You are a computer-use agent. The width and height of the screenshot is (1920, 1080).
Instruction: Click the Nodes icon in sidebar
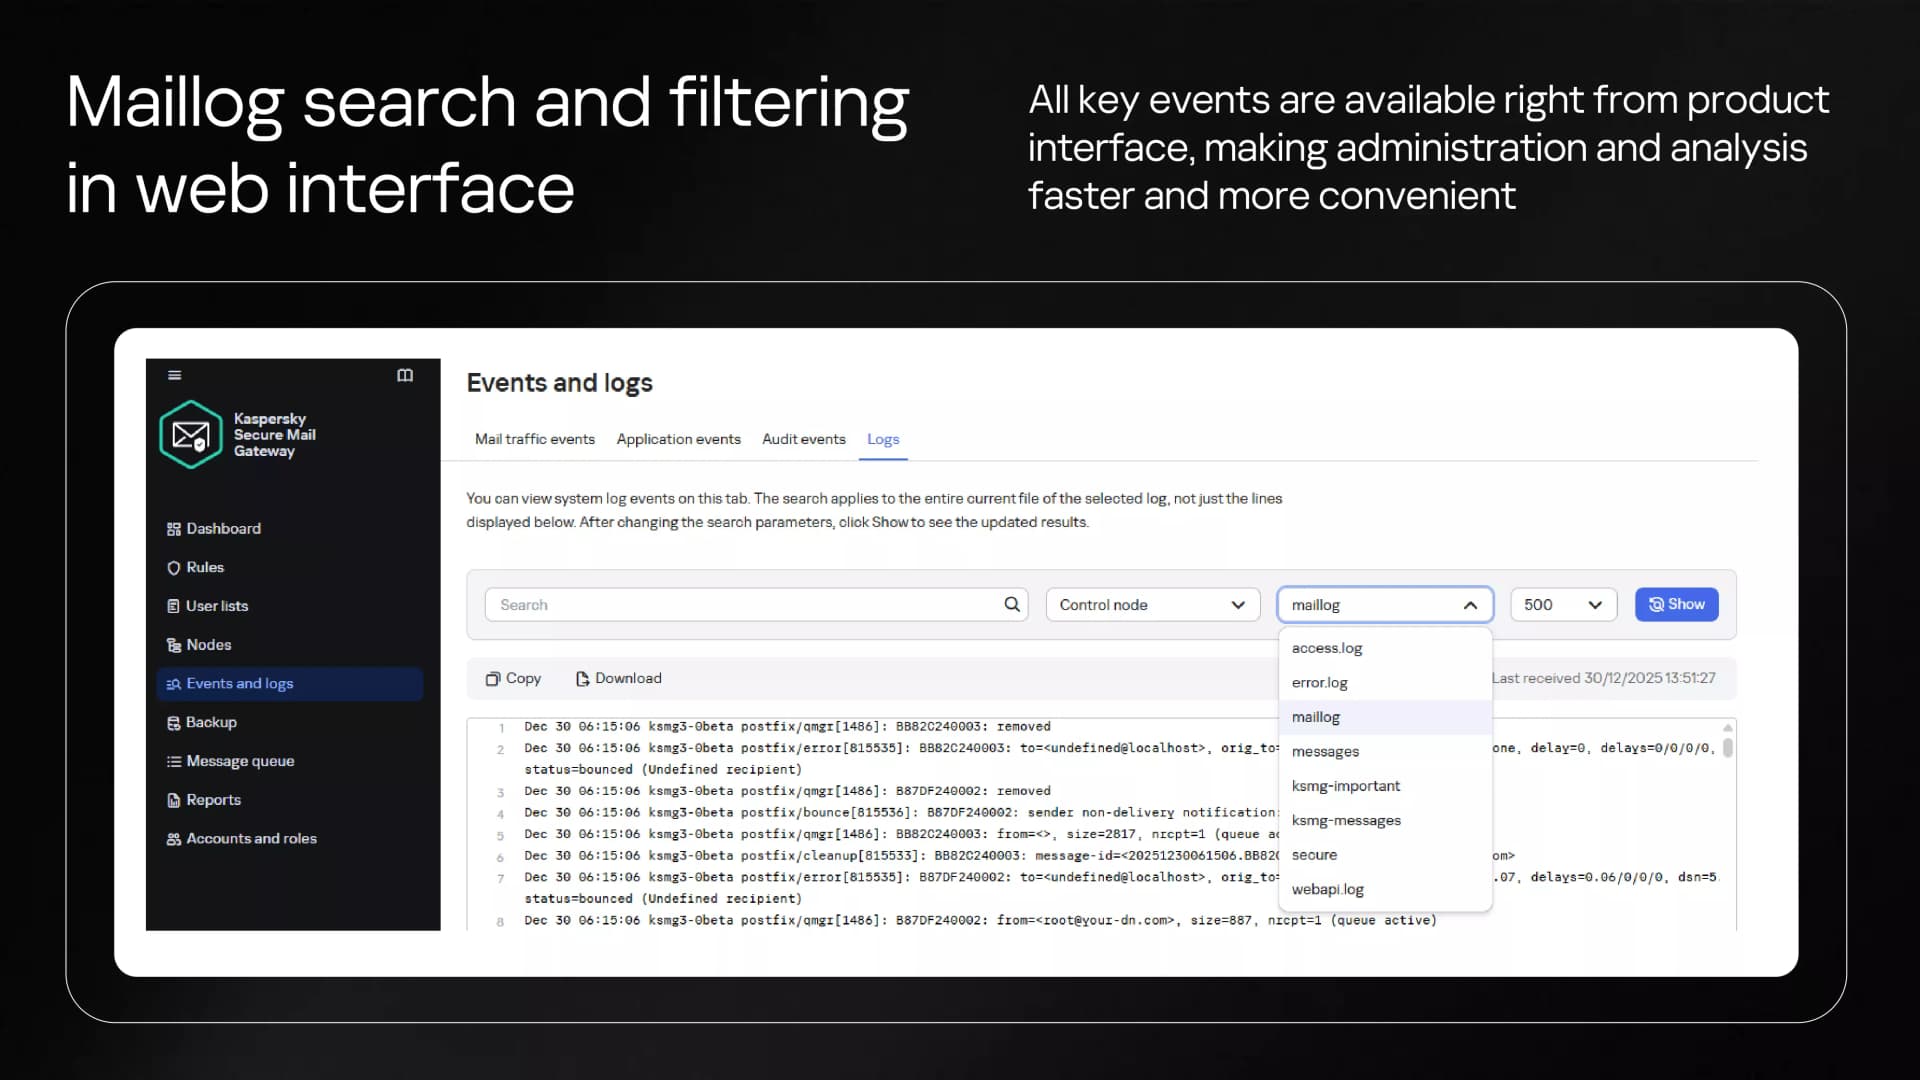[x=174, y=645]
